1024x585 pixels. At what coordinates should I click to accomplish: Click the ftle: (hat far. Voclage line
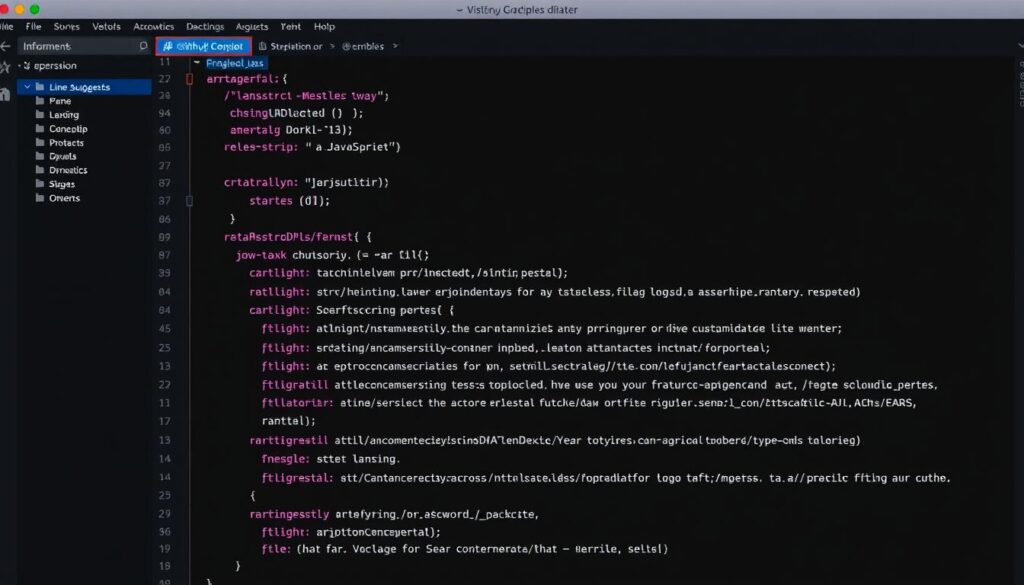coord(464,549)
